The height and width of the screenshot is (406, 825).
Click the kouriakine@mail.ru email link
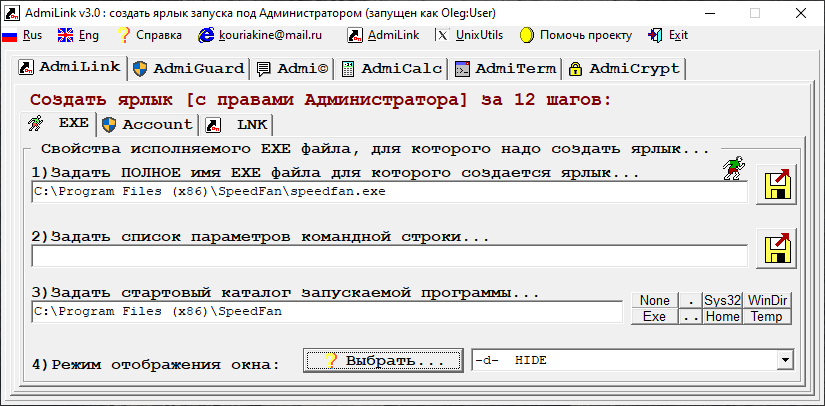pos(260,35)
